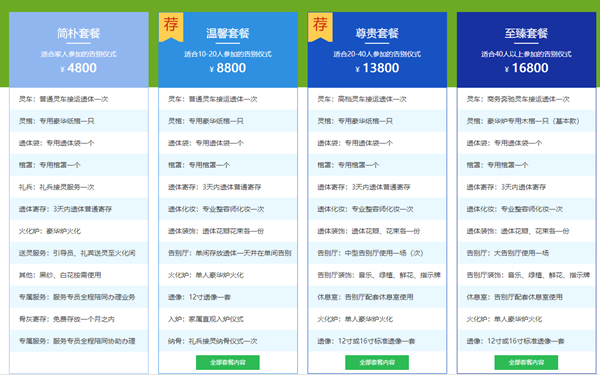The height and width of the screenshot is (375, 600).
Task: Click 至臻套餐 row 火化炉：单人豪华炉火化
Action: (x=527, y=319)
